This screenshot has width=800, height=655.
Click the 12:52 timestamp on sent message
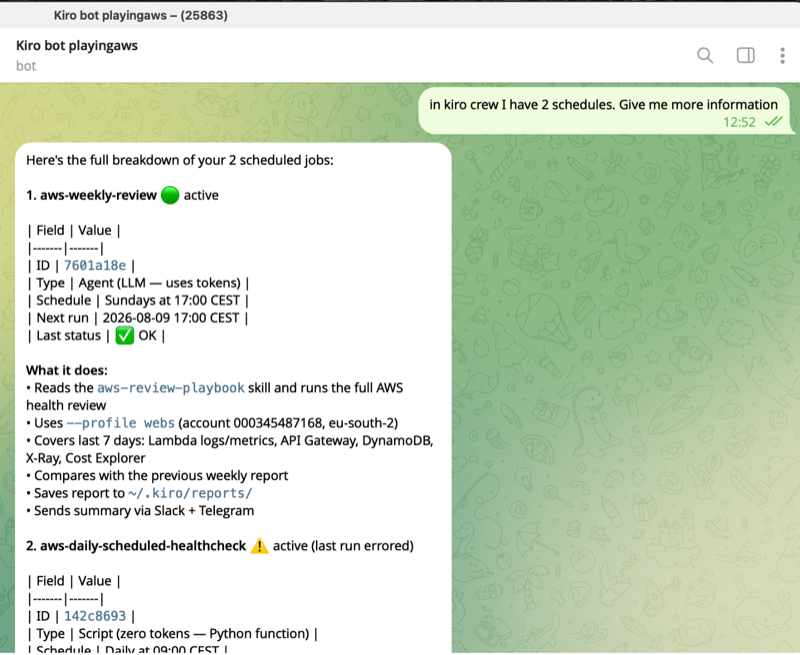pyautogui.click(x=739, y=122)
